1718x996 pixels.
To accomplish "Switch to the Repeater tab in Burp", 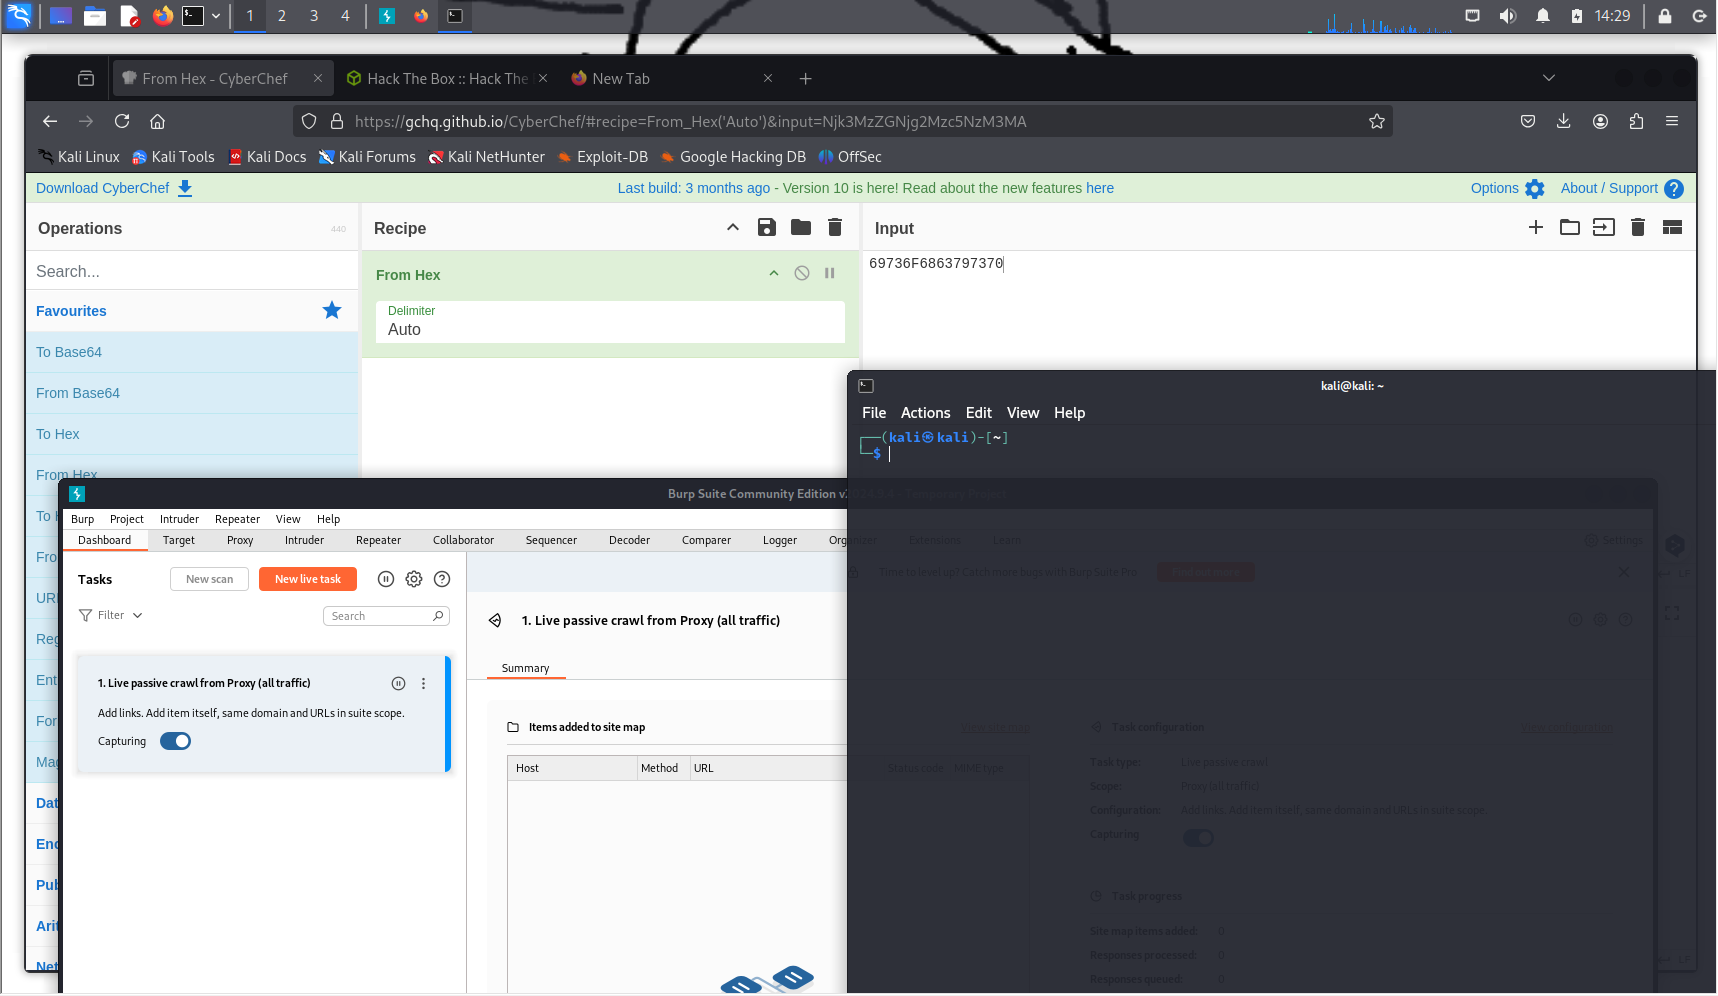I will point(378,540).
